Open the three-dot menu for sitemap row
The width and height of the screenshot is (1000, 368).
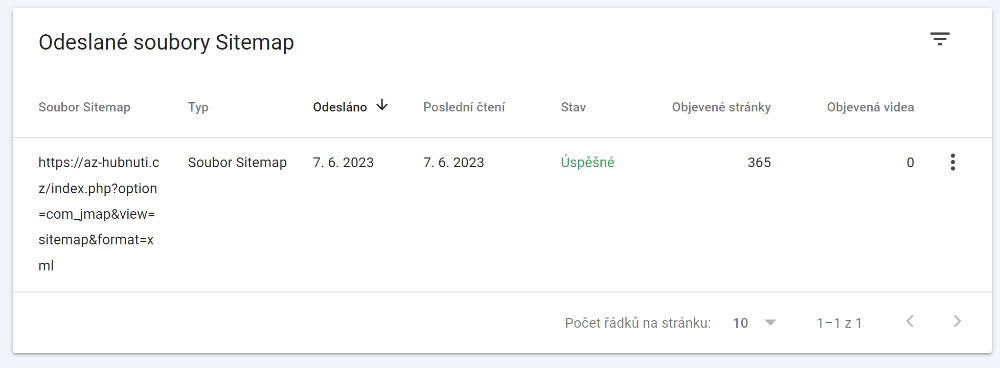click(952, 162)
